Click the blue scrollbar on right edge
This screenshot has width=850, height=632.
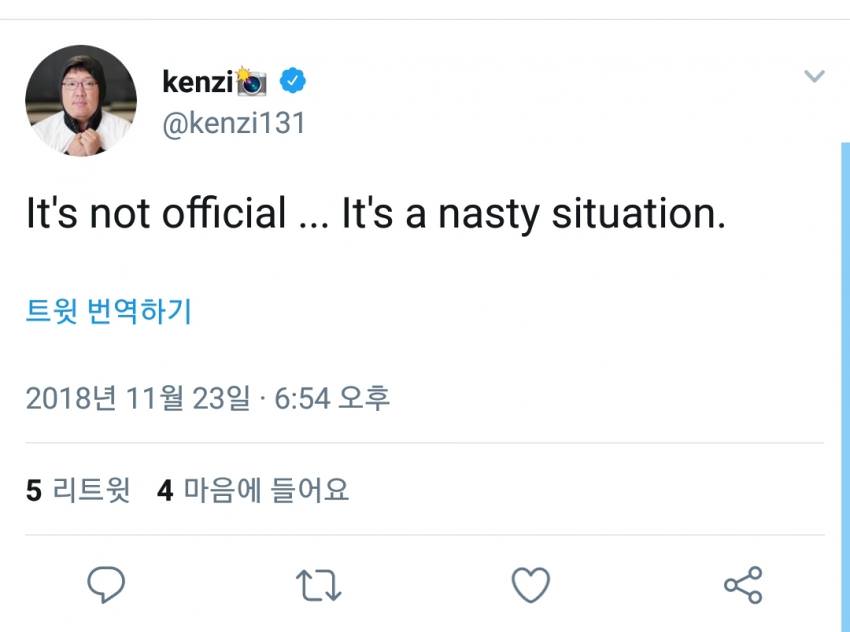(844, 380)
